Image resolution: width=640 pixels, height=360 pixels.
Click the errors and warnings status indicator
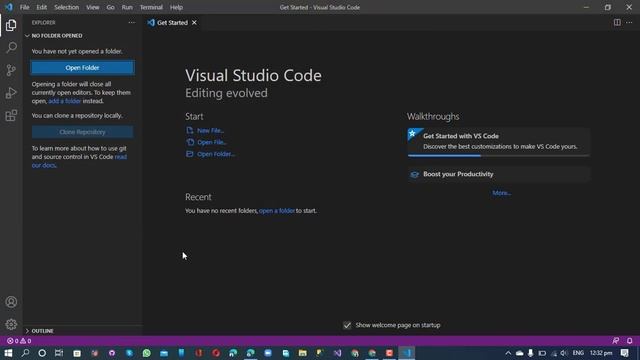click(x=19, y=341)
